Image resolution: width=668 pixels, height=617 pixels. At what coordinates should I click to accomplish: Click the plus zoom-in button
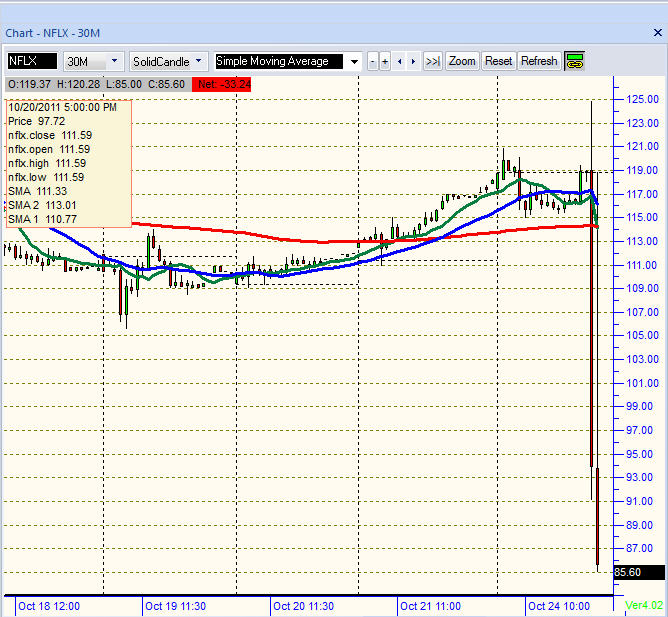(385, 61)
